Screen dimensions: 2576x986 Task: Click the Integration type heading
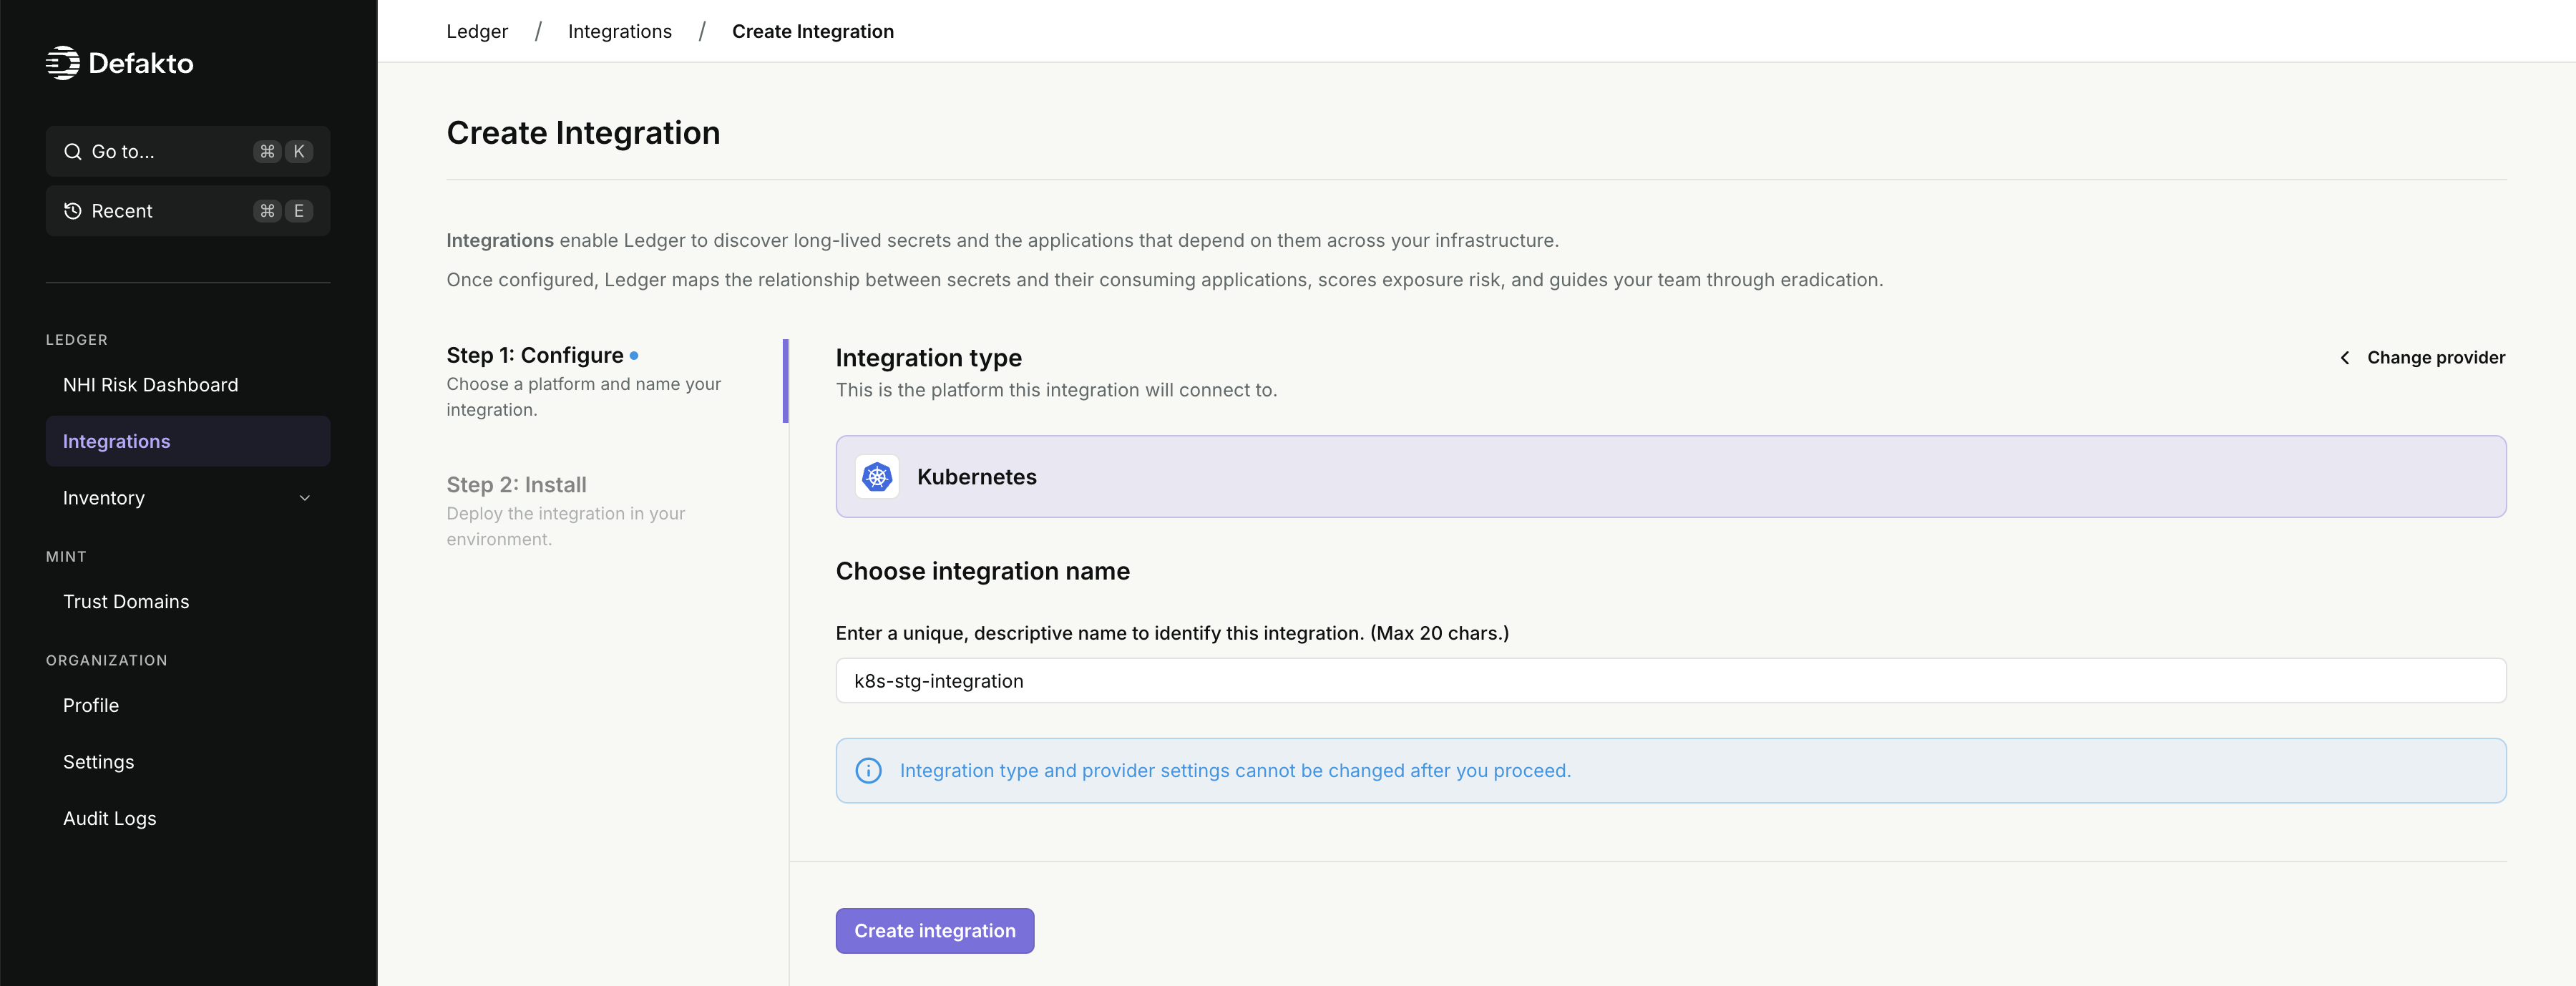pos(929,358)
